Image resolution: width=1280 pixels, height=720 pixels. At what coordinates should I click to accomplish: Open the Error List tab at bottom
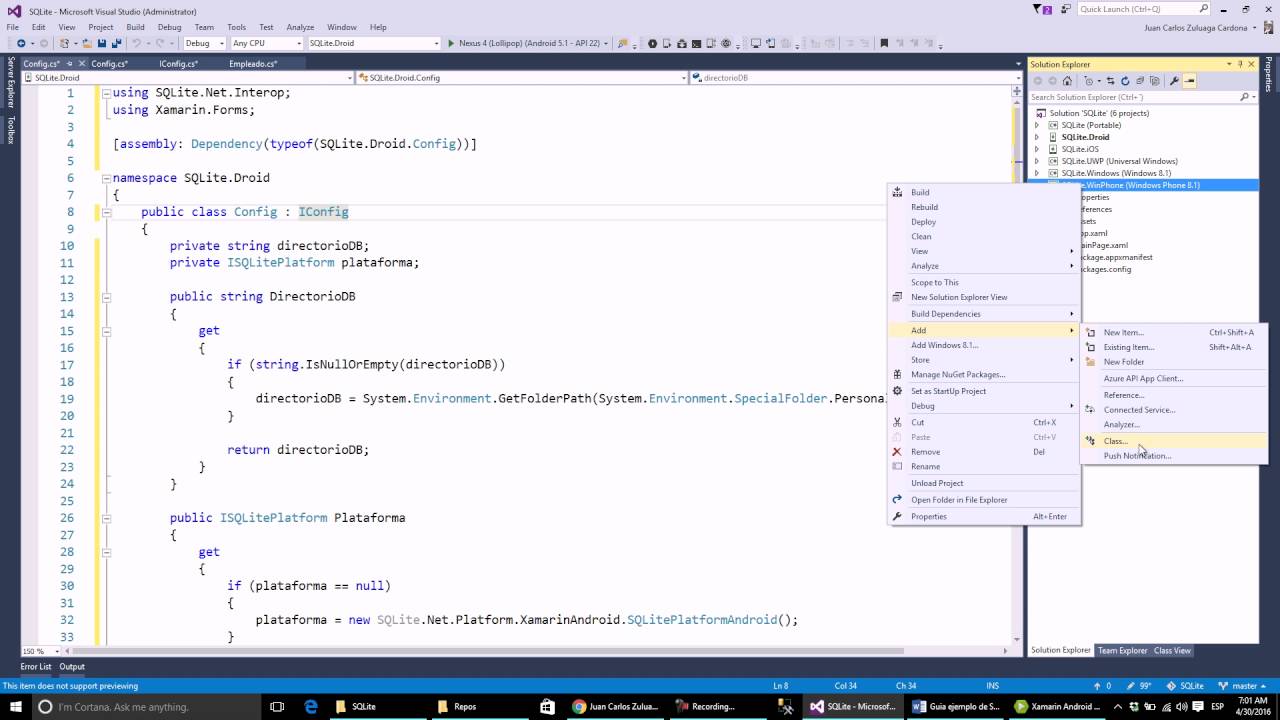(x=36, y=666)
